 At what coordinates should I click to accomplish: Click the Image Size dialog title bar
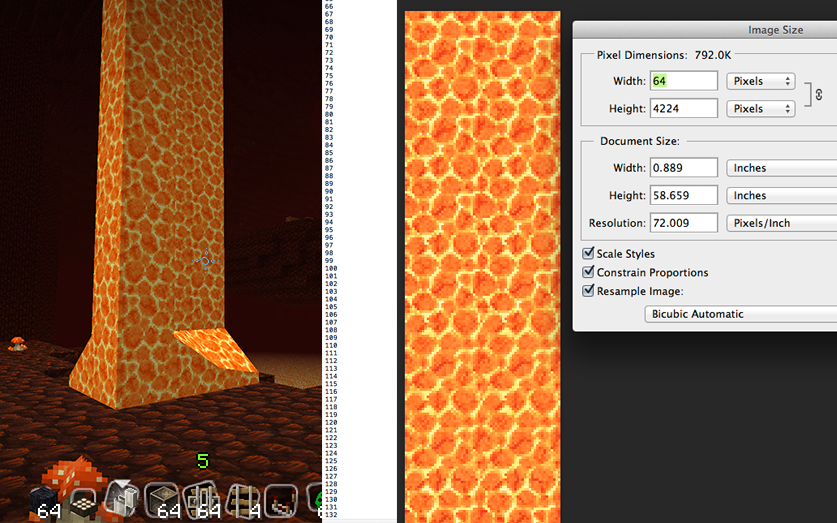pos(705,30)
